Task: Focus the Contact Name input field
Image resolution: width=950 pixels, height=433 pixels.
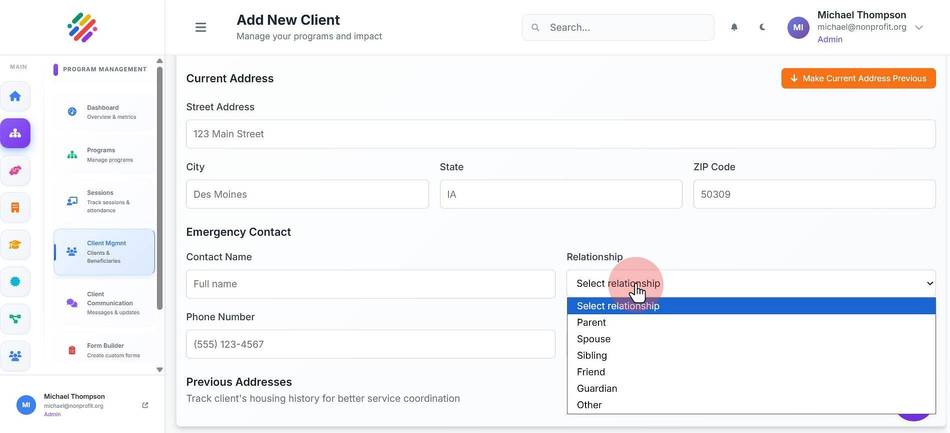Action: tap(370, 283)
